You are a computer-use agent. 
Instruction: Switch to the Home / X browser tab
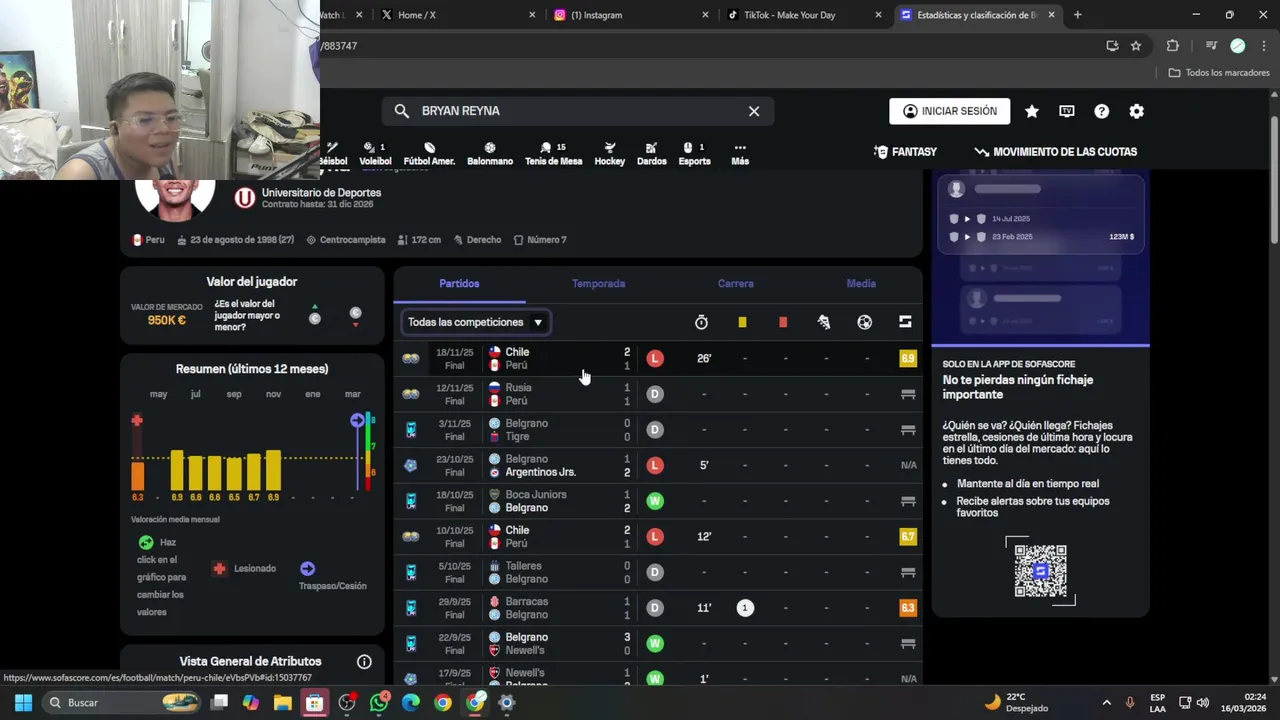tap(457, 15)
